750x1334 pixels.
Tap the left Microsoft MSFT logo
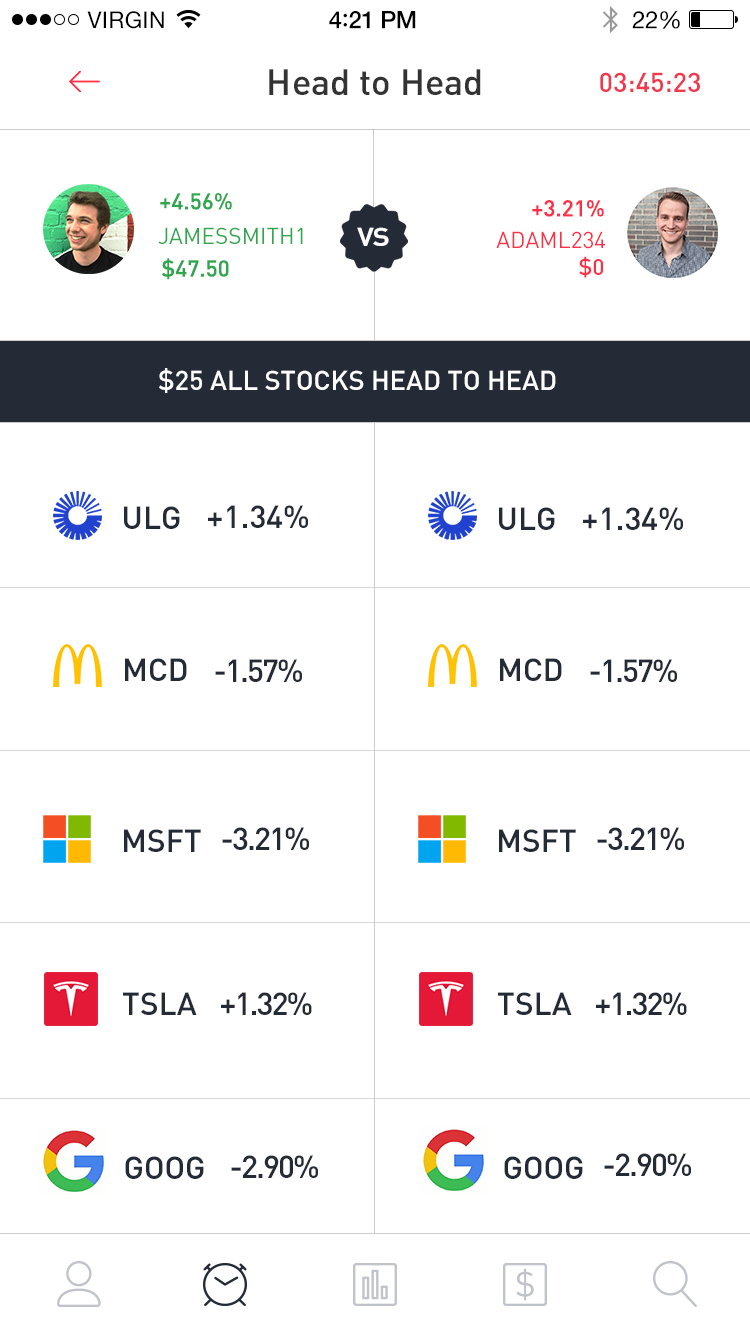coord(67,838)
